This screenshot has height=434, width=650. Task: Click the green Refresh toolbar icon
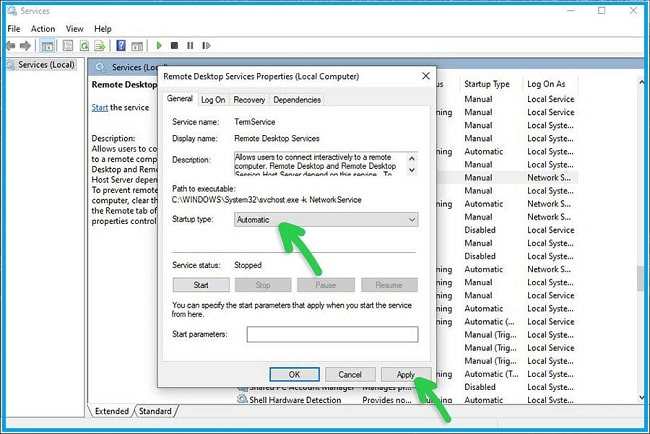pos(84,46)
